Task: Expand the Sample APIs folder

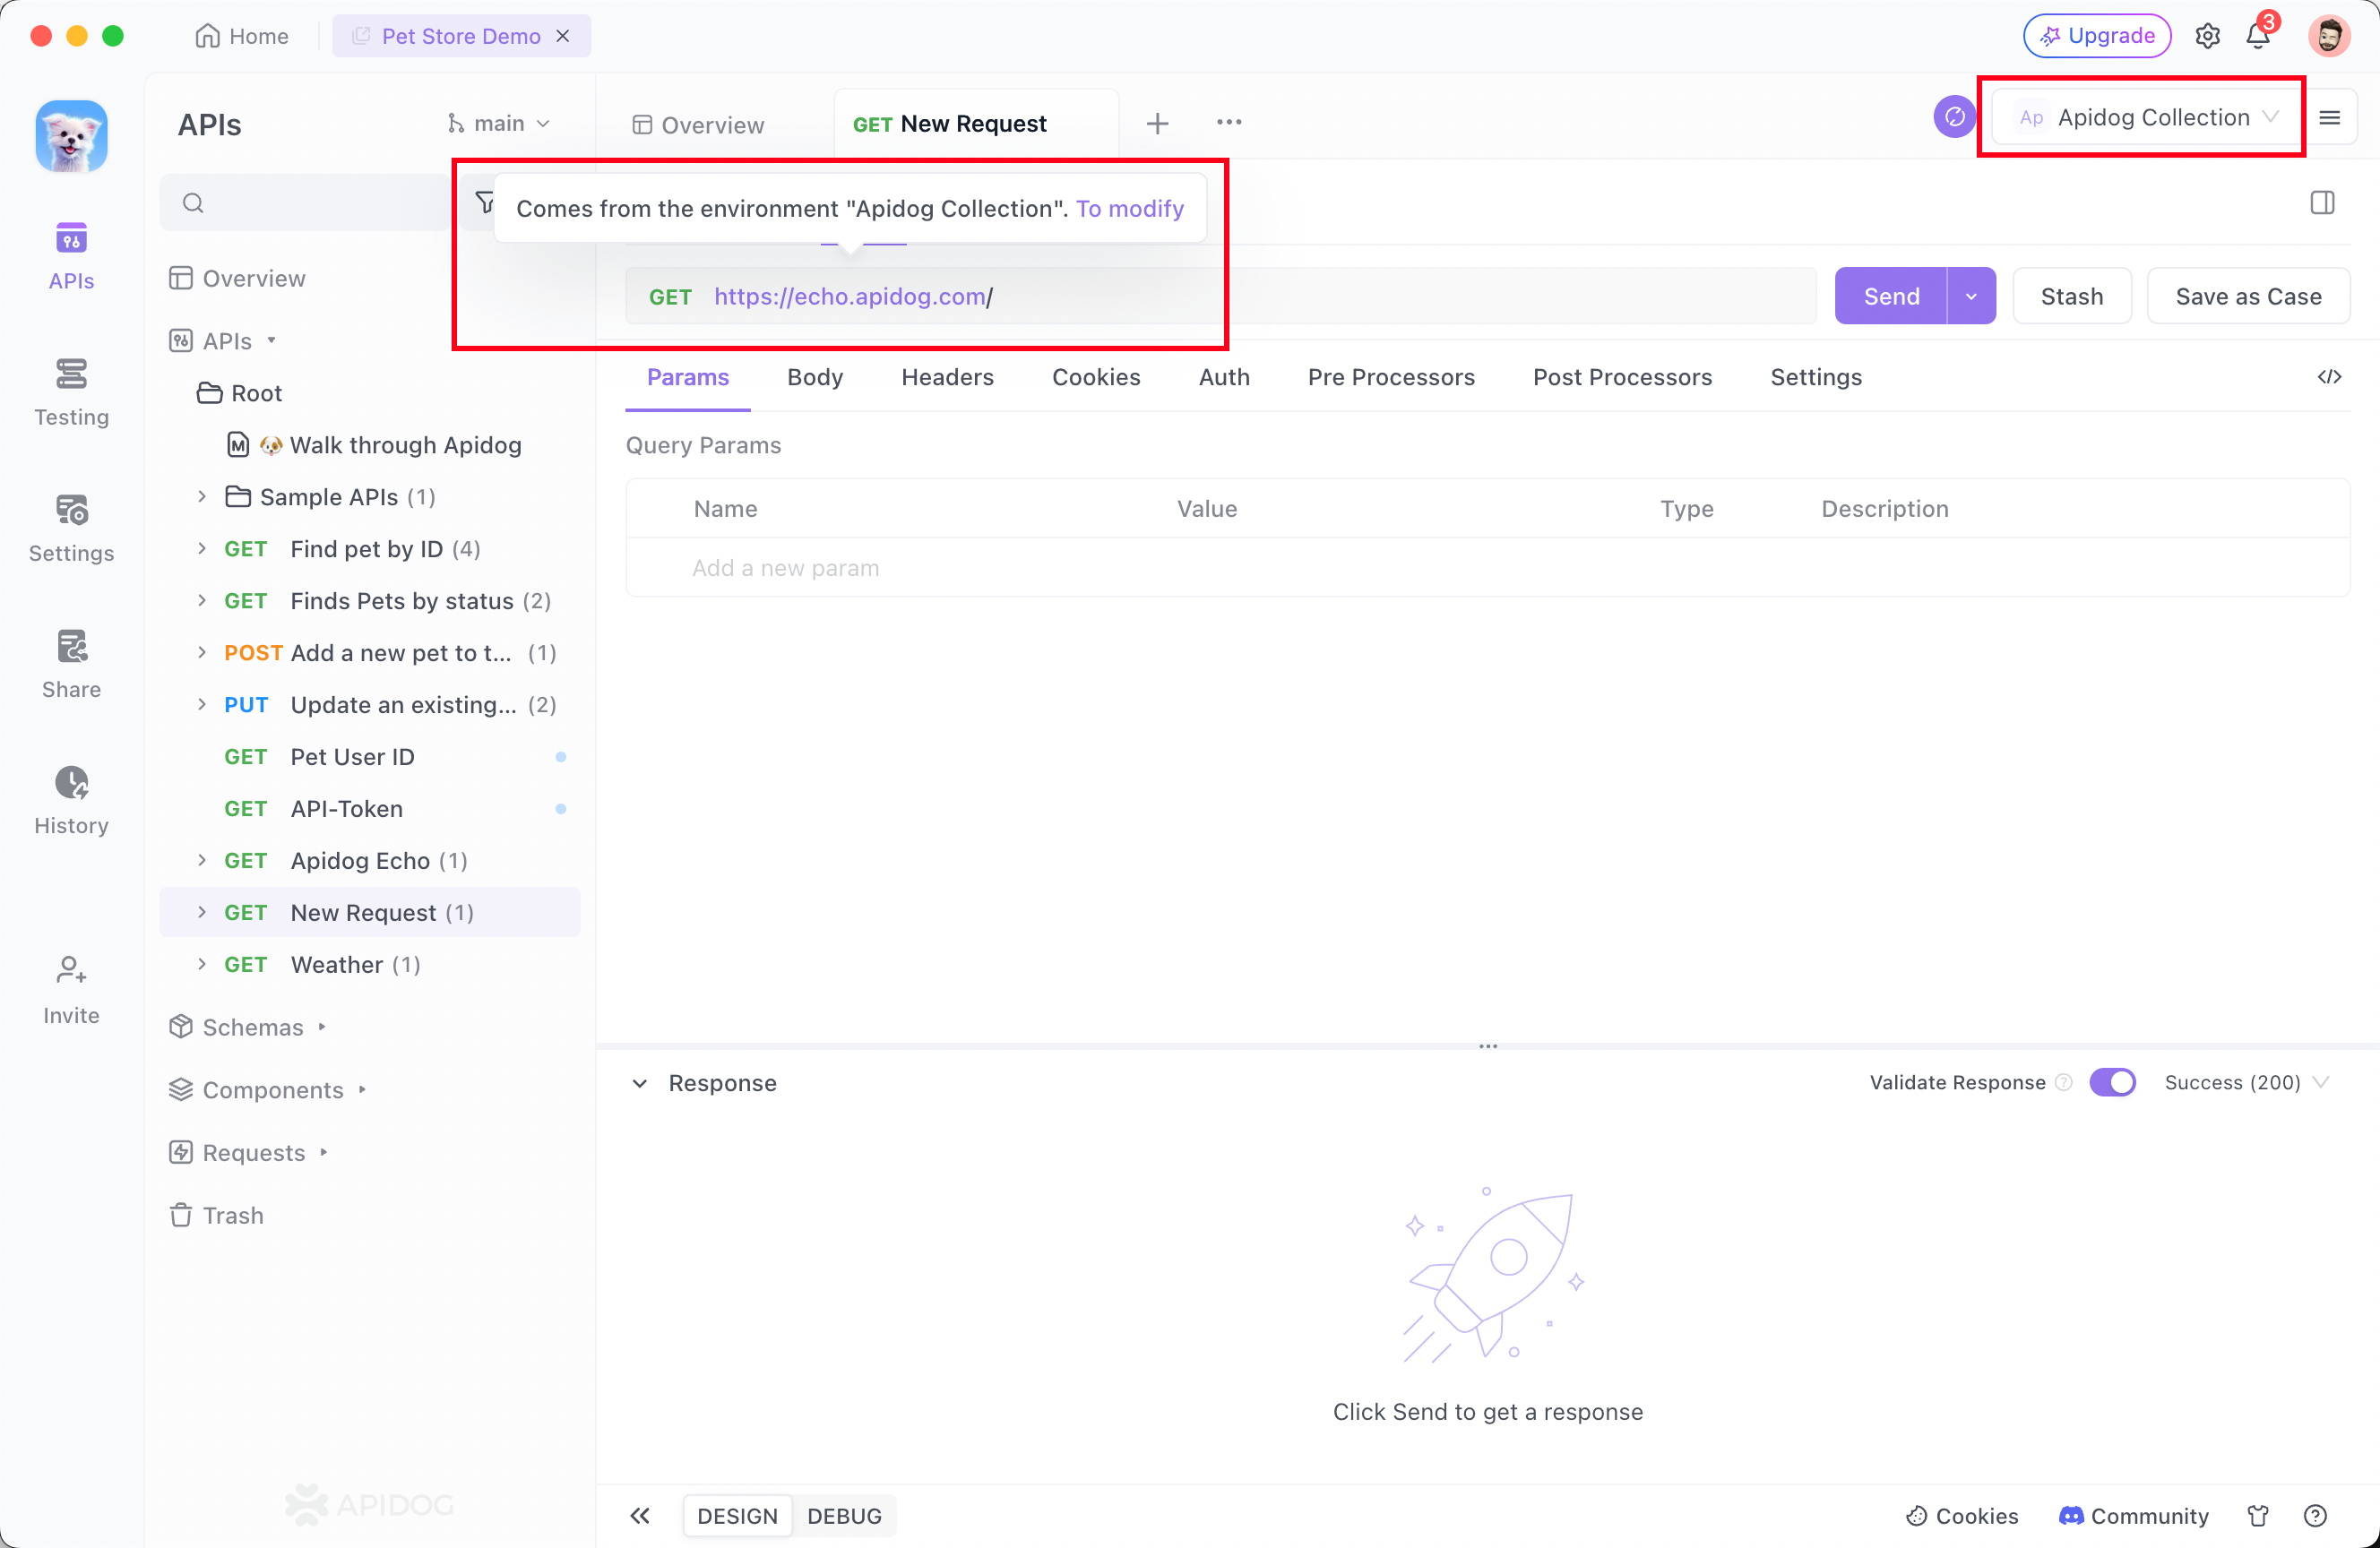Action: point(202,496)
